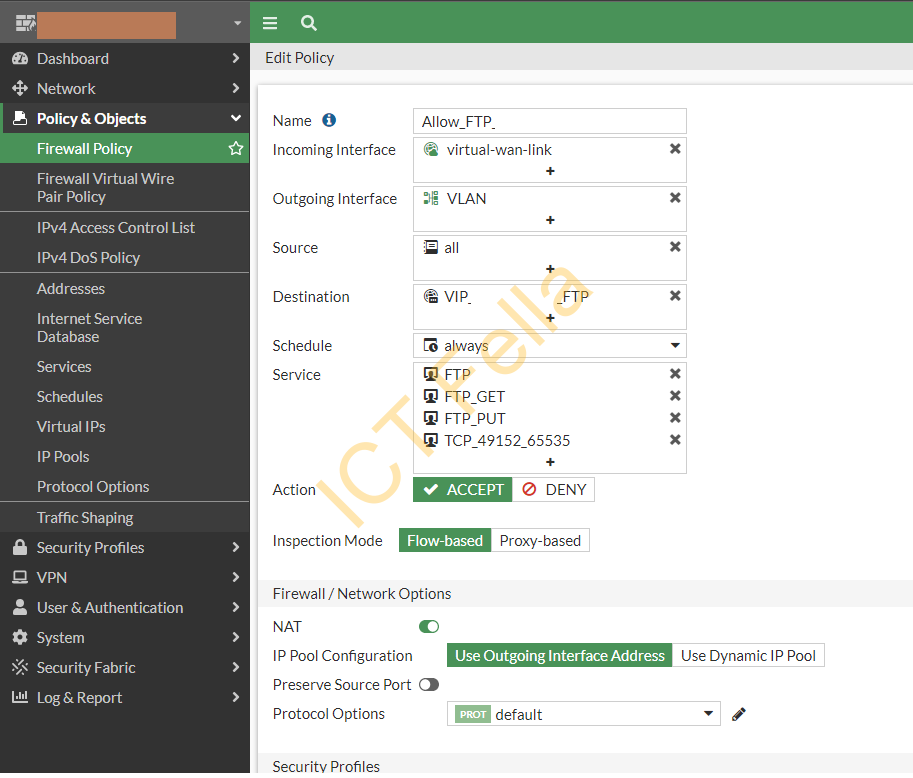Viewport: 913px width, 778px height.
Task: Expand Security Fabric menu
Action: coord(236,667)
